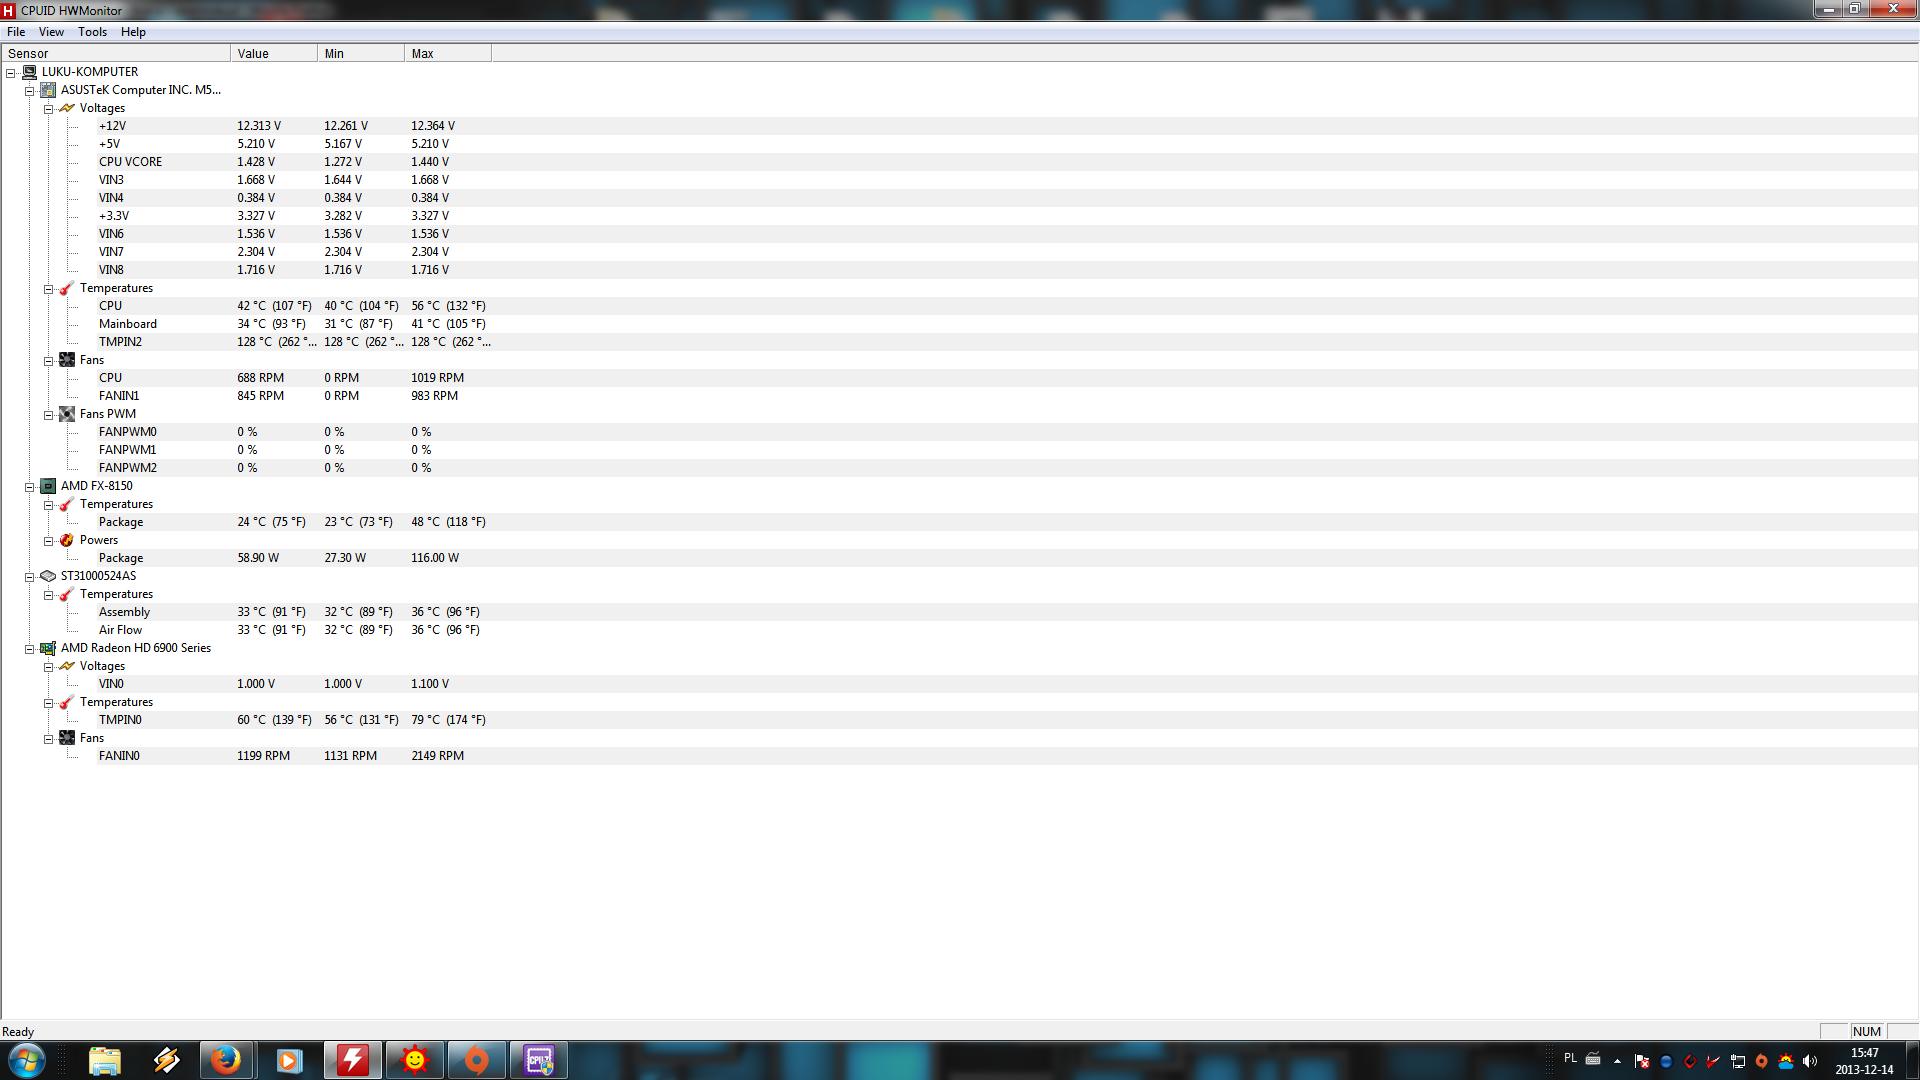Collapse the AMD Radeon HD 6900 Series node
This screenshot has height=1080, width=1920.
click(30, 648)
